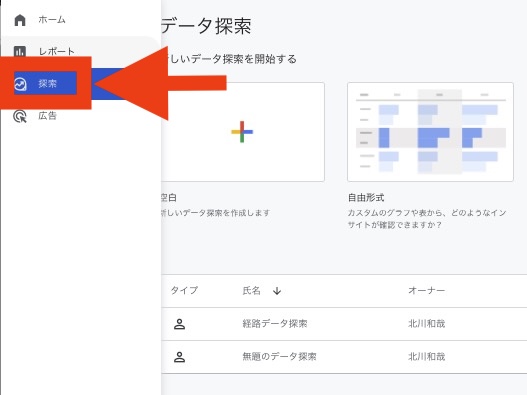
Task: Click the 自由形式 description text
Action: tap(427, 219)
